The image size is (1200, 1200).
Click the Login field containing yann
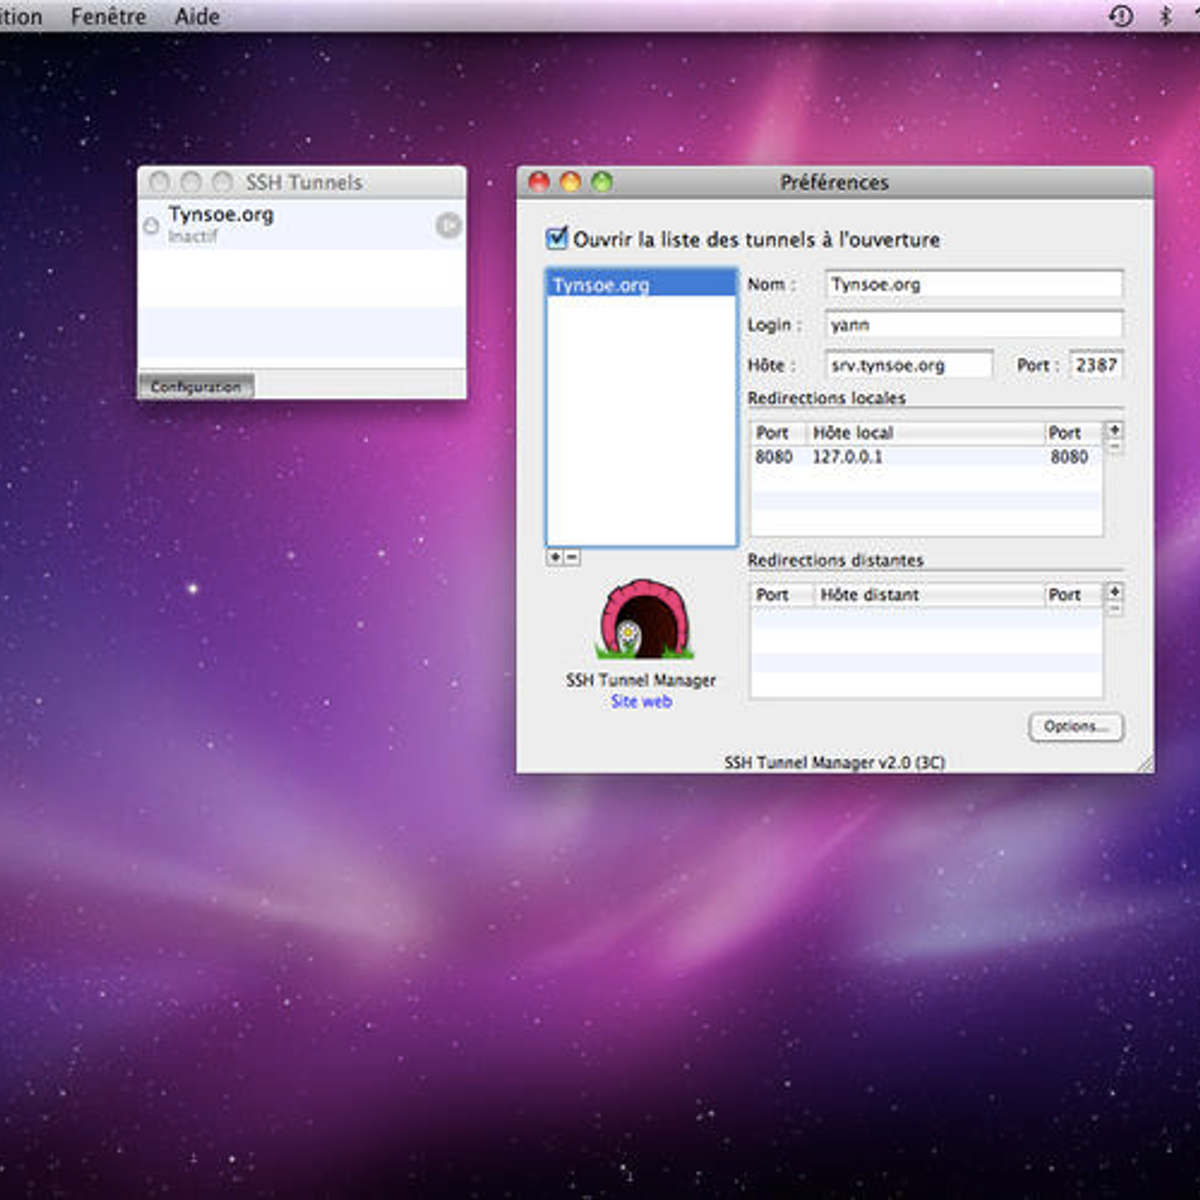(973, 325)
